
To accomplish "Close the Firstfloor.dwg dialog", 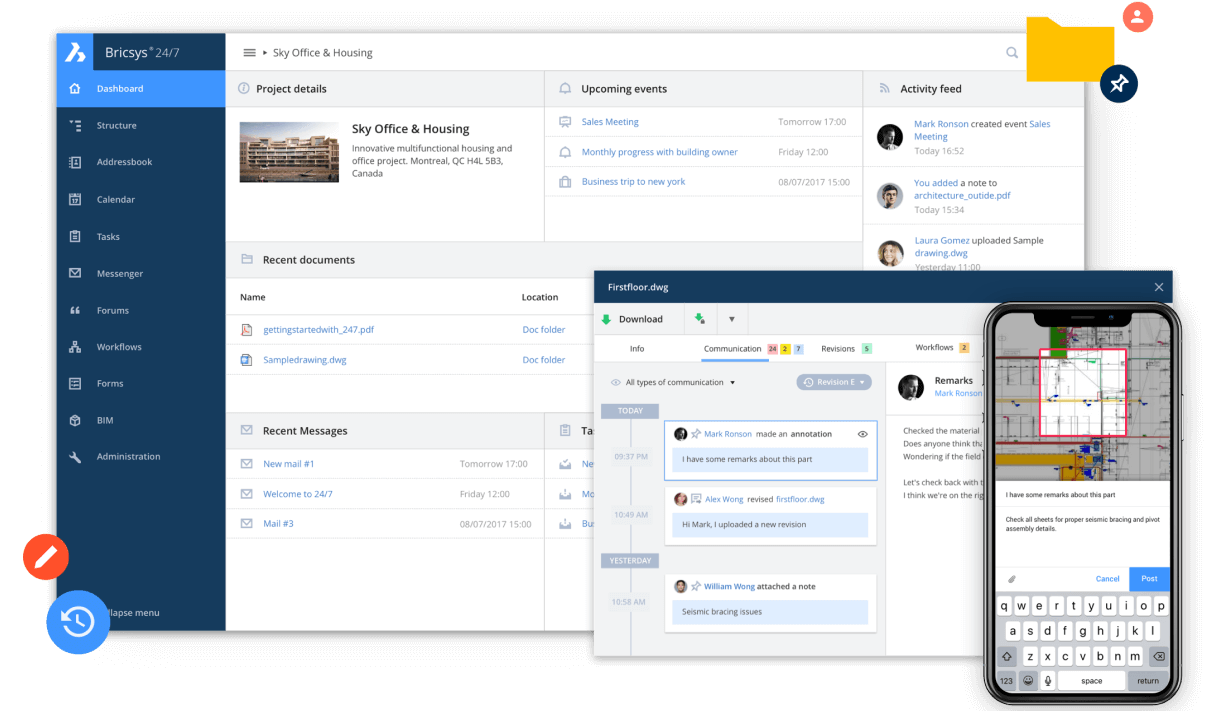I will point(1159,287).
